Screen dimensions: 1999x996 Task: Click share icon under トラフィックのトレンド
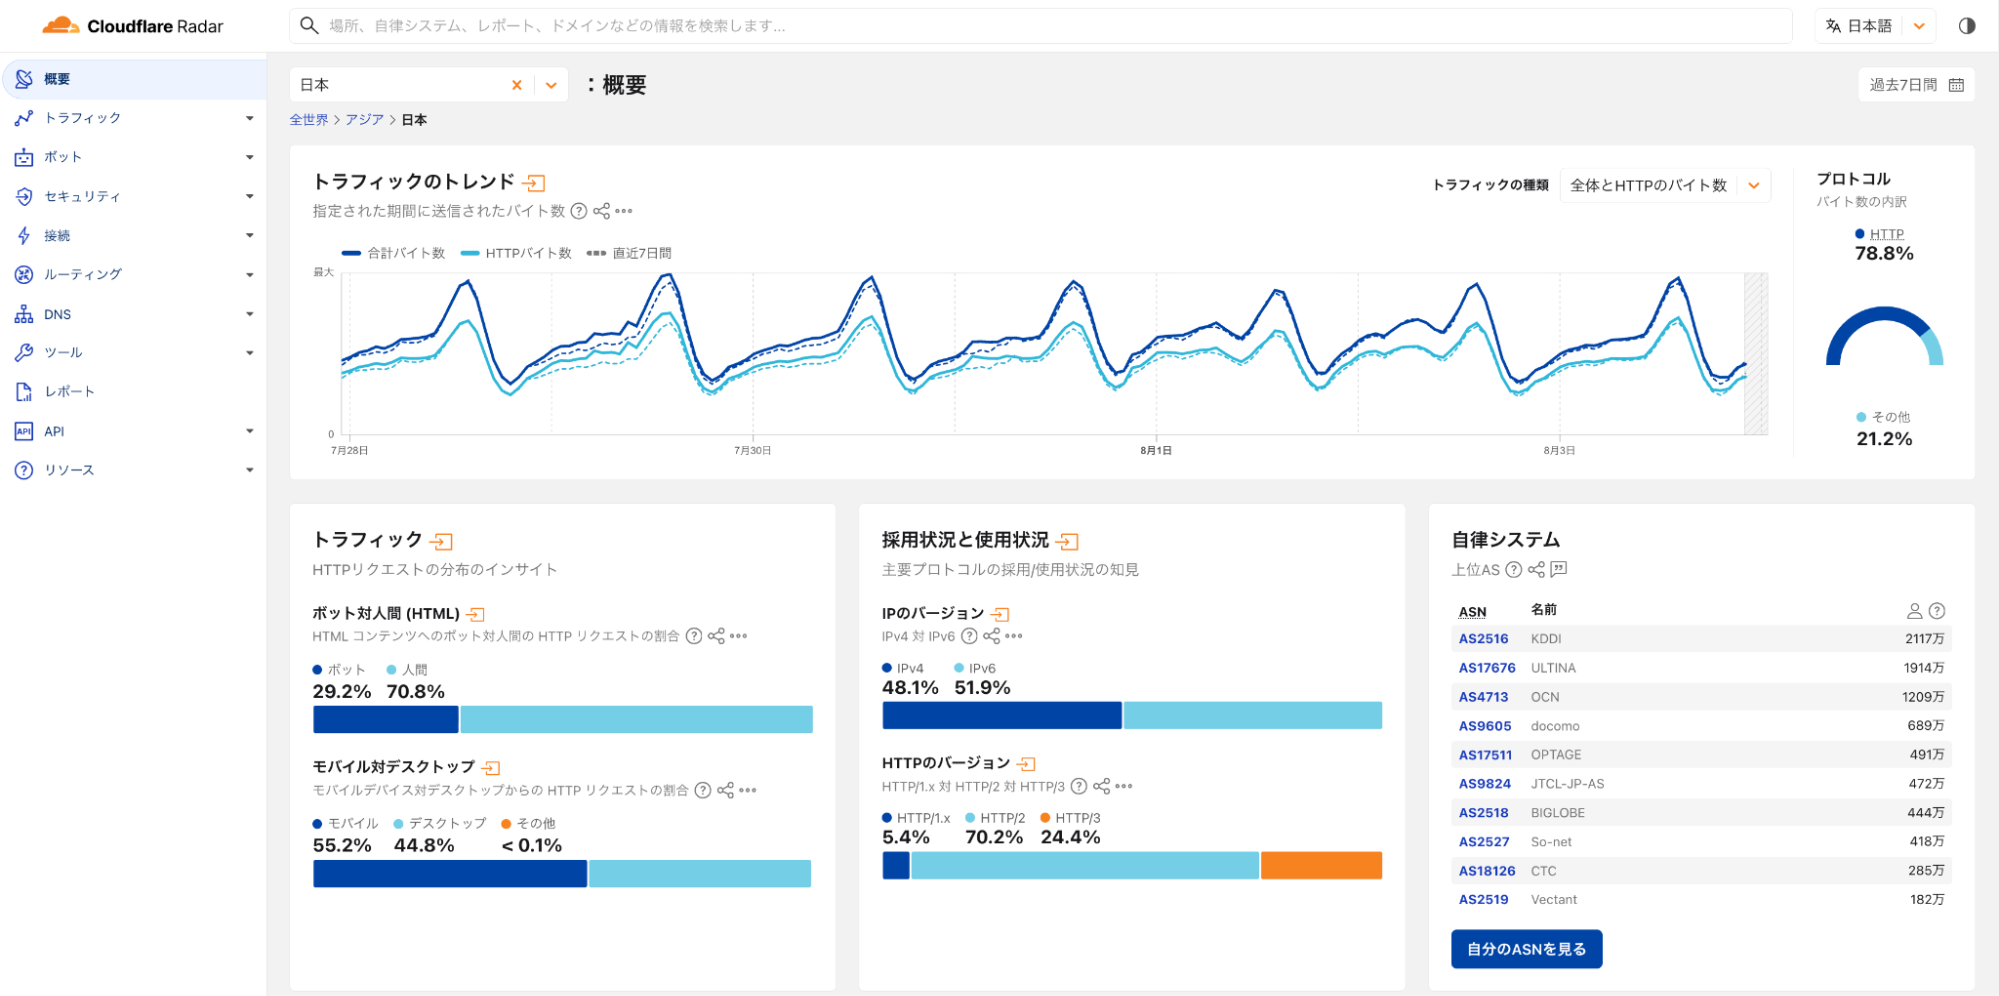(x=601, y=211)
